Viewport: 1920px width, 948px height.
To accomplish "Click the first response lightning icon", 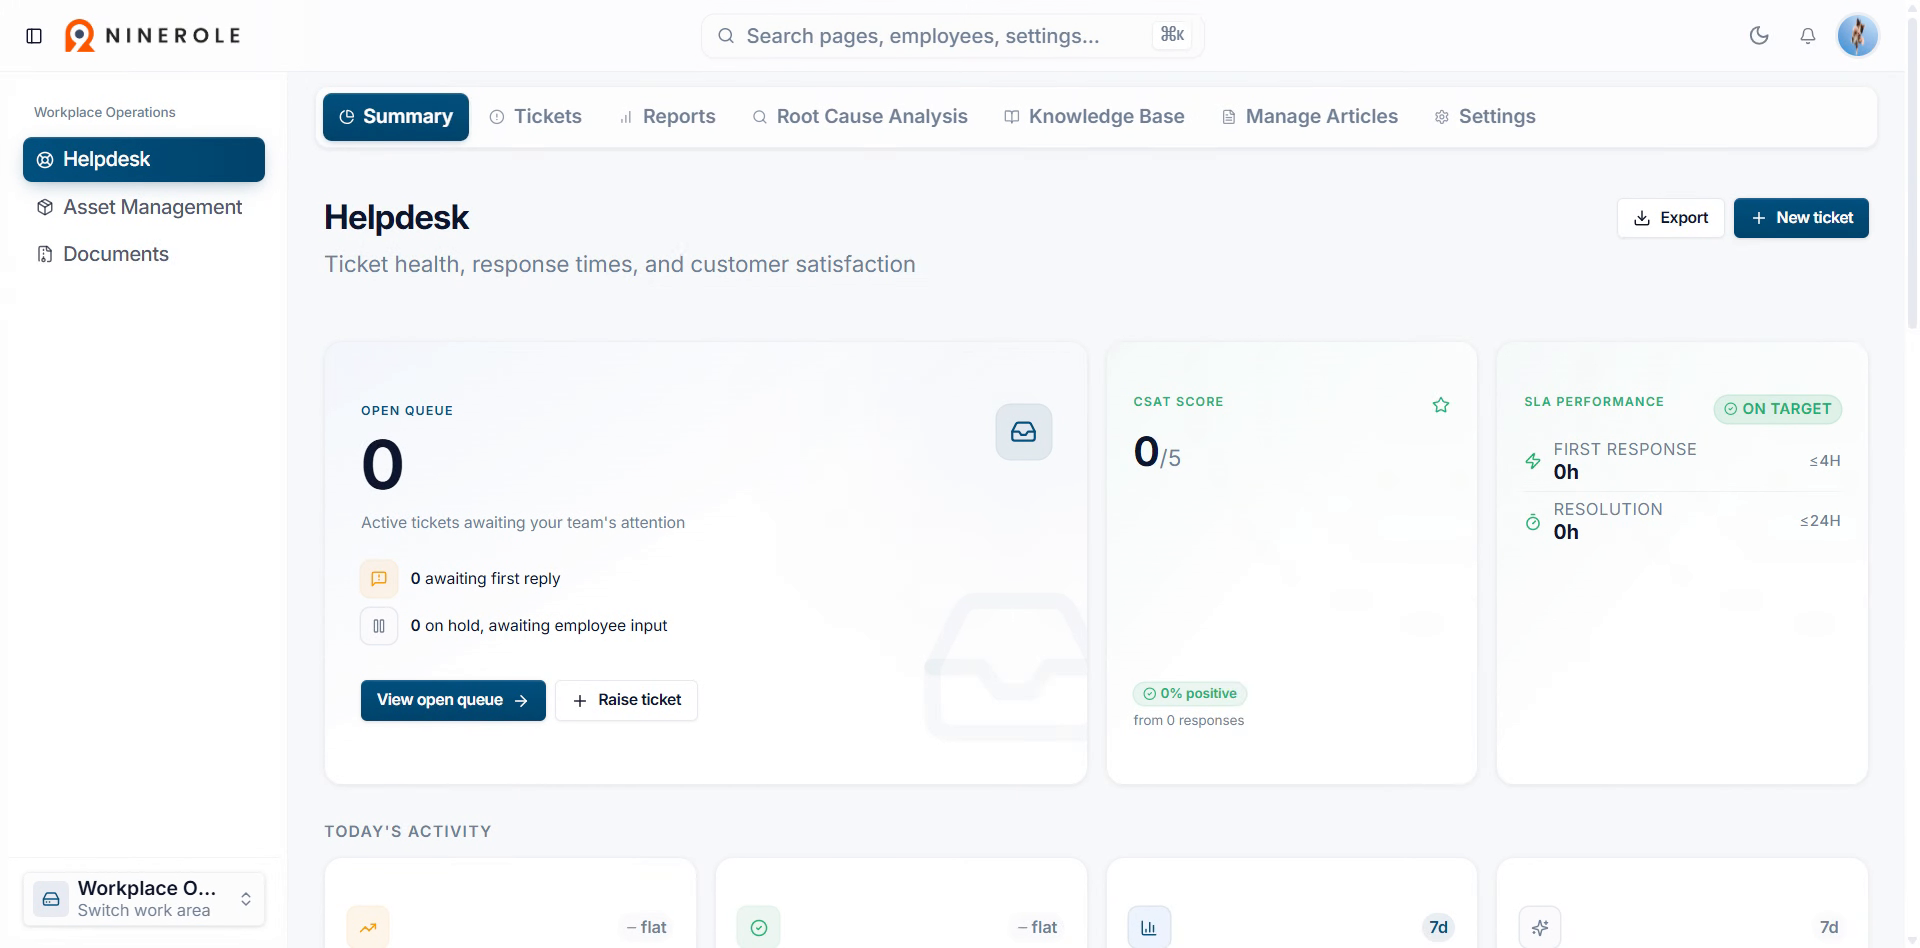I will [1533, 461].
